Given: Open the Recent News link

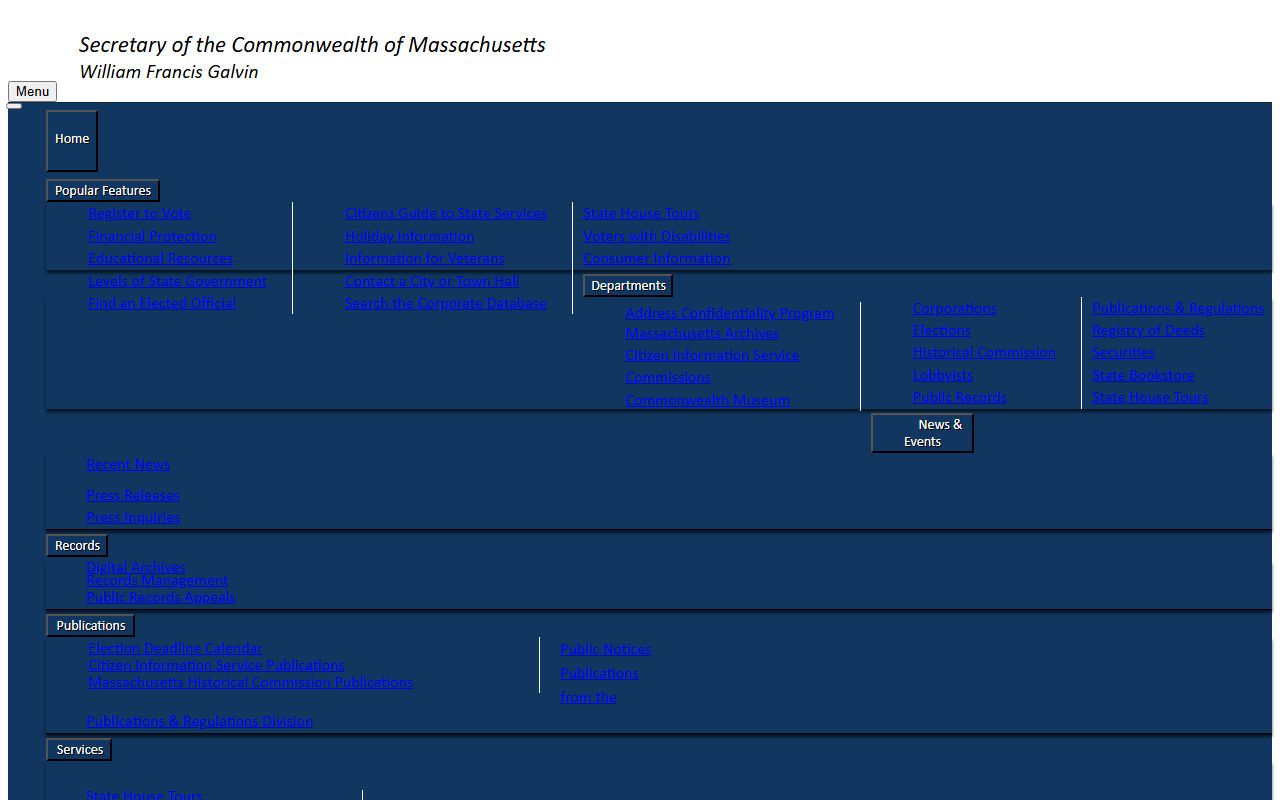Looking at the screenshot, I should [x=128, y=464].
